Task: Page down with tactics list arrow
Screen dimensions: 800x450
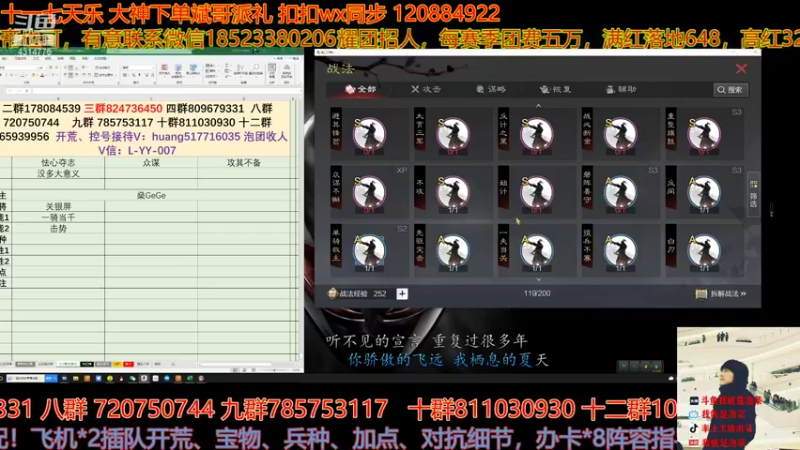Action: tap(538, 280)
